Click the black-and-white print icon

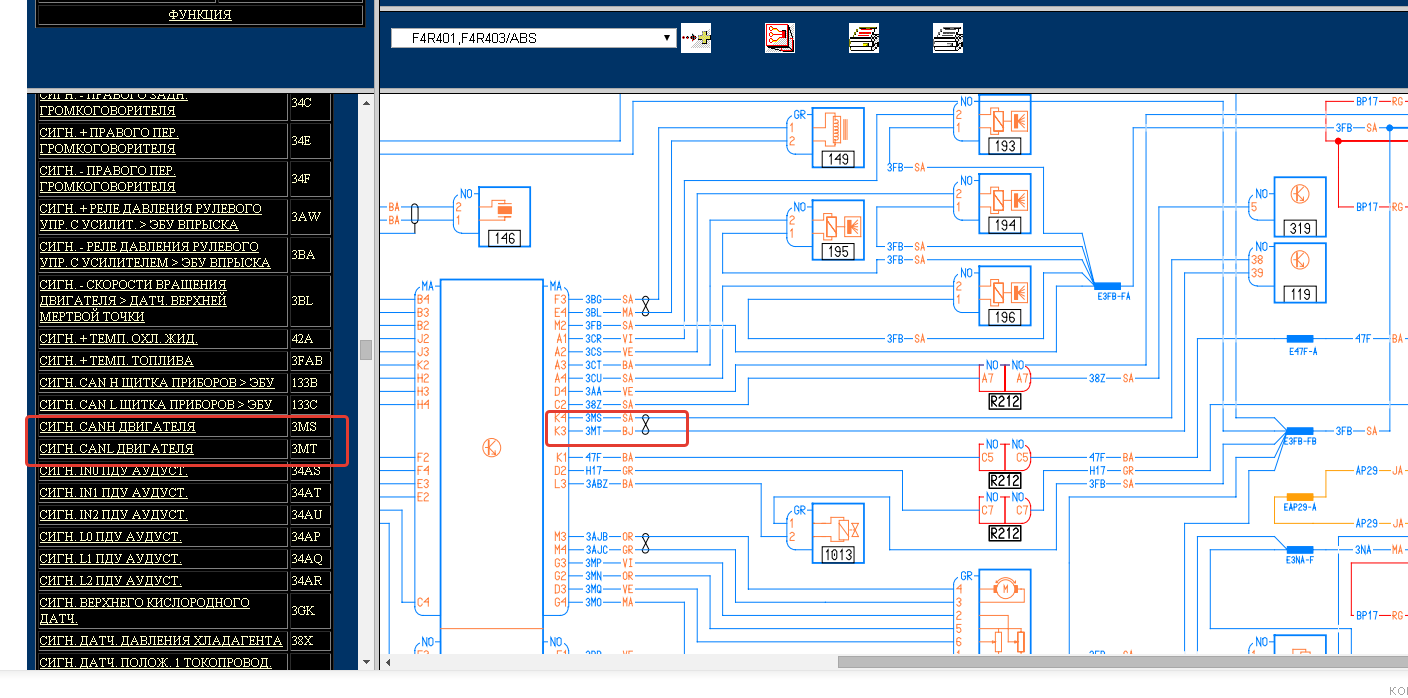point(948,38)
